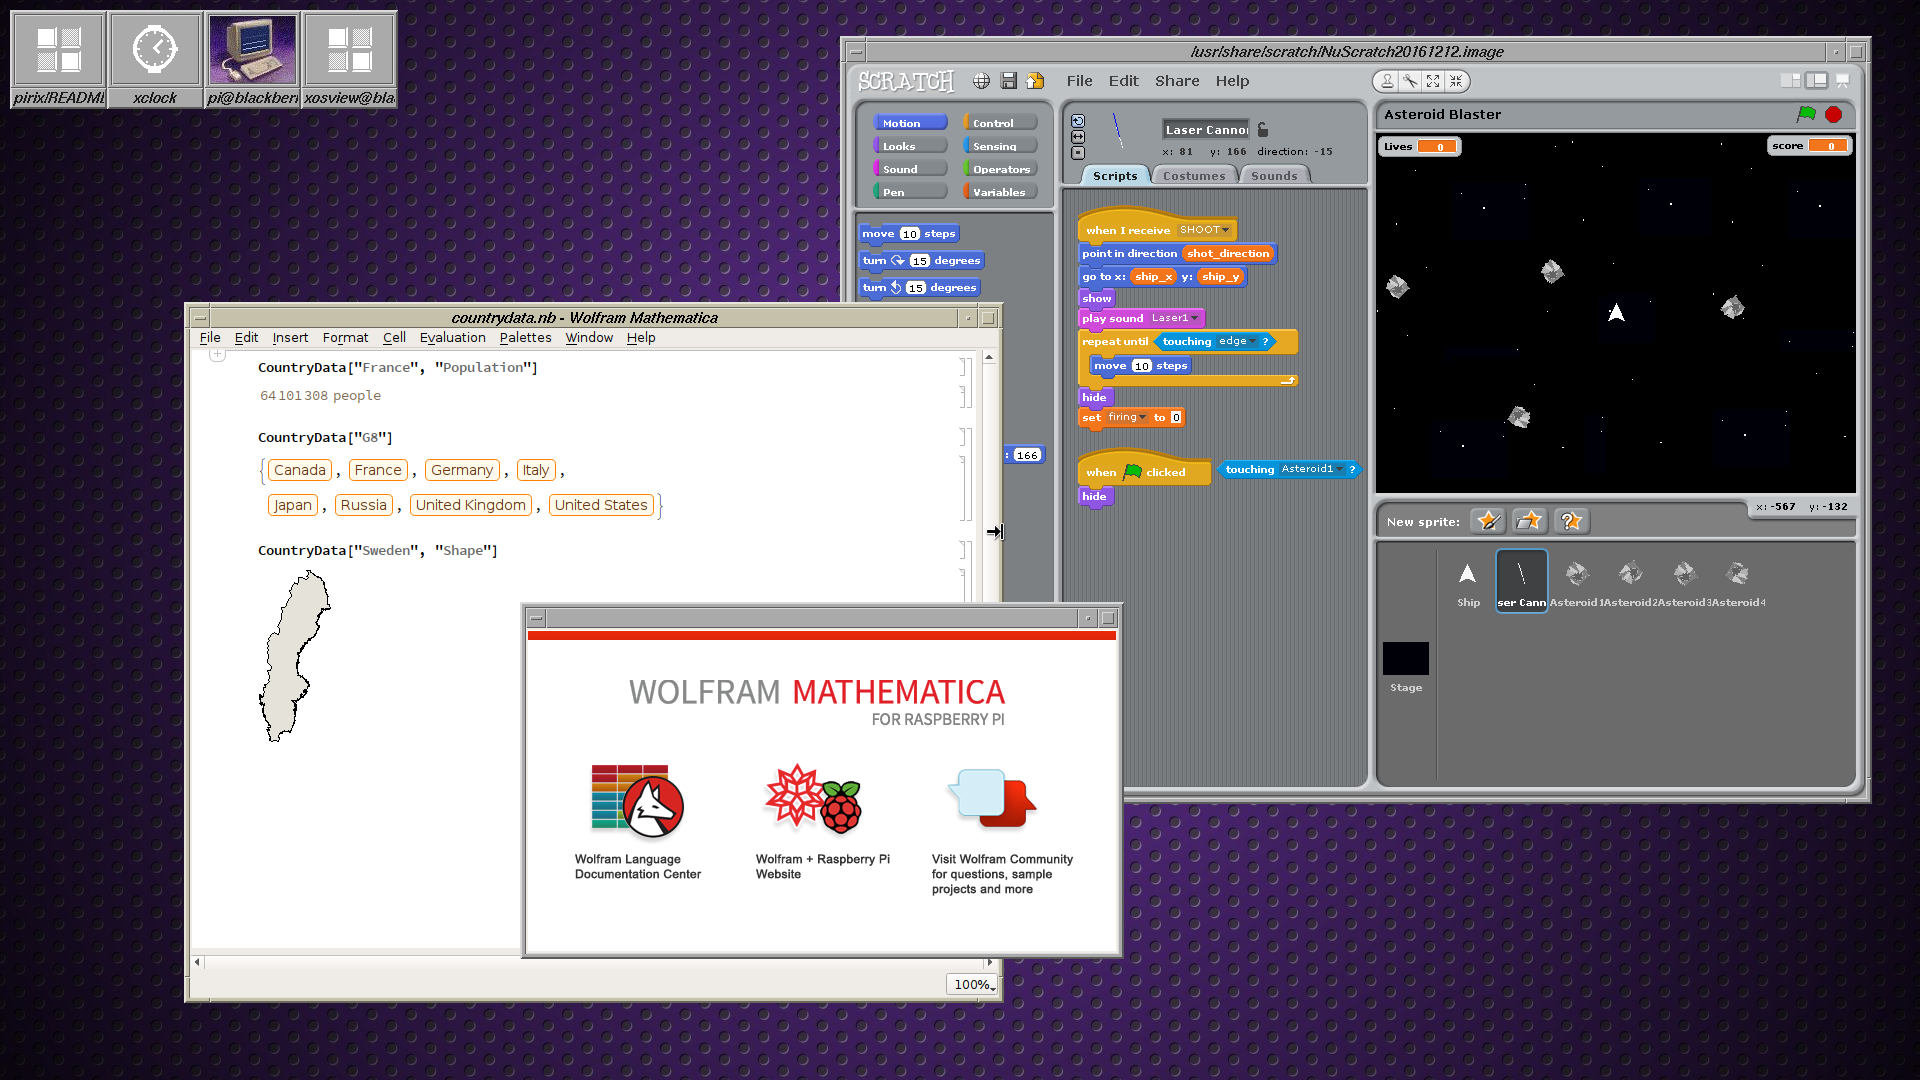
Task: Open the Evaluation menu in Mathematica
Action: coord(452,338)
